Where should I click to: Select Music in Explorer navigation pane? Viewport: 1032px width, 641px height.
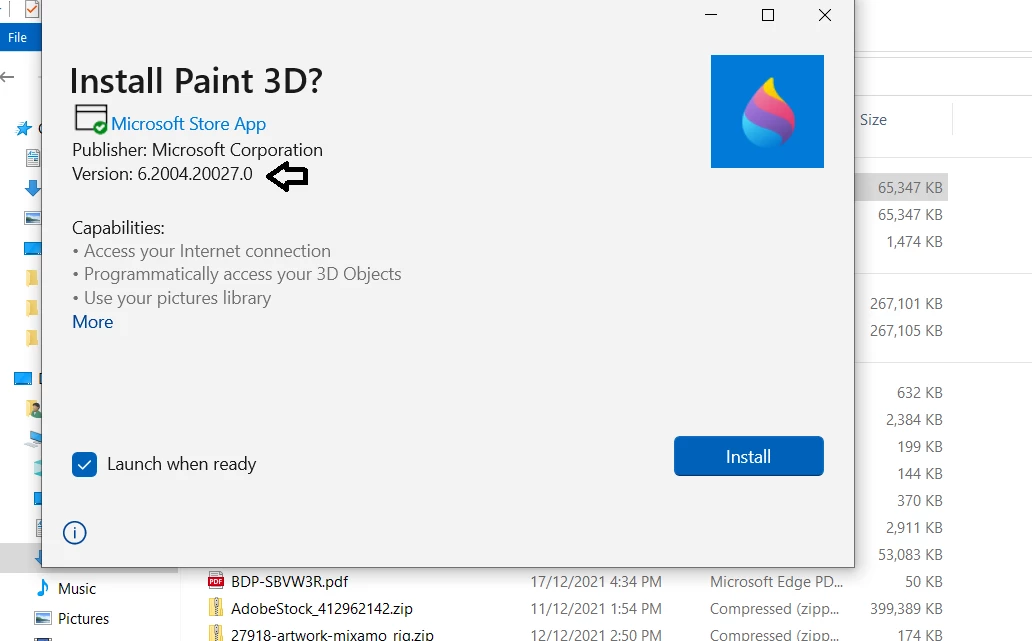76,588
